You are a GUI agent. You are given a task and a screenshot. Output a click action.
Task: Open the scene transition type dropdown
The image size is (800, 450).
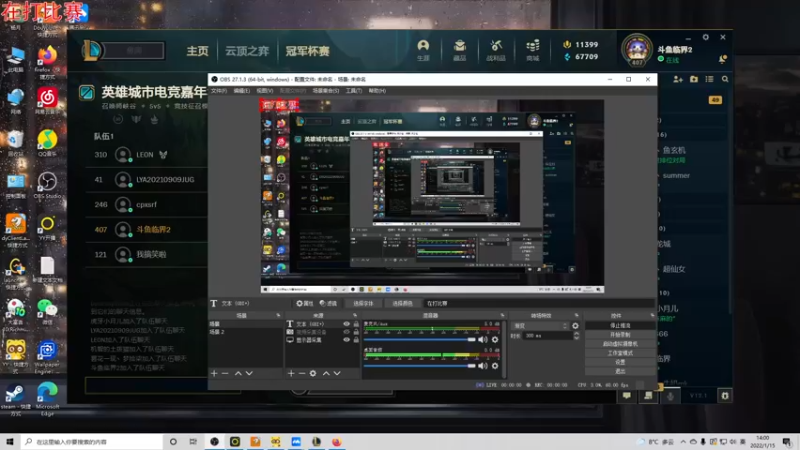(540, 326)
